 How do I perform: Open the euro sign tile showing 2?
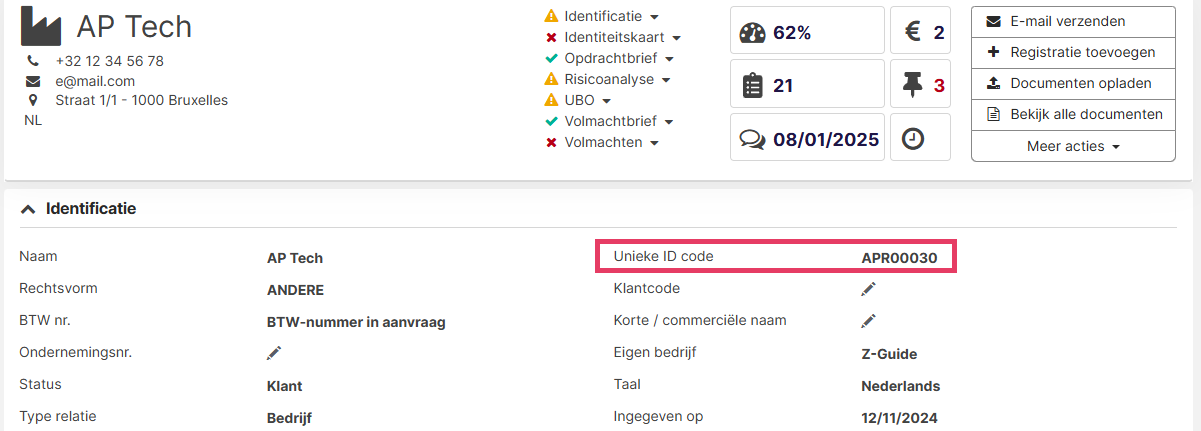click(x=920, y=32)
